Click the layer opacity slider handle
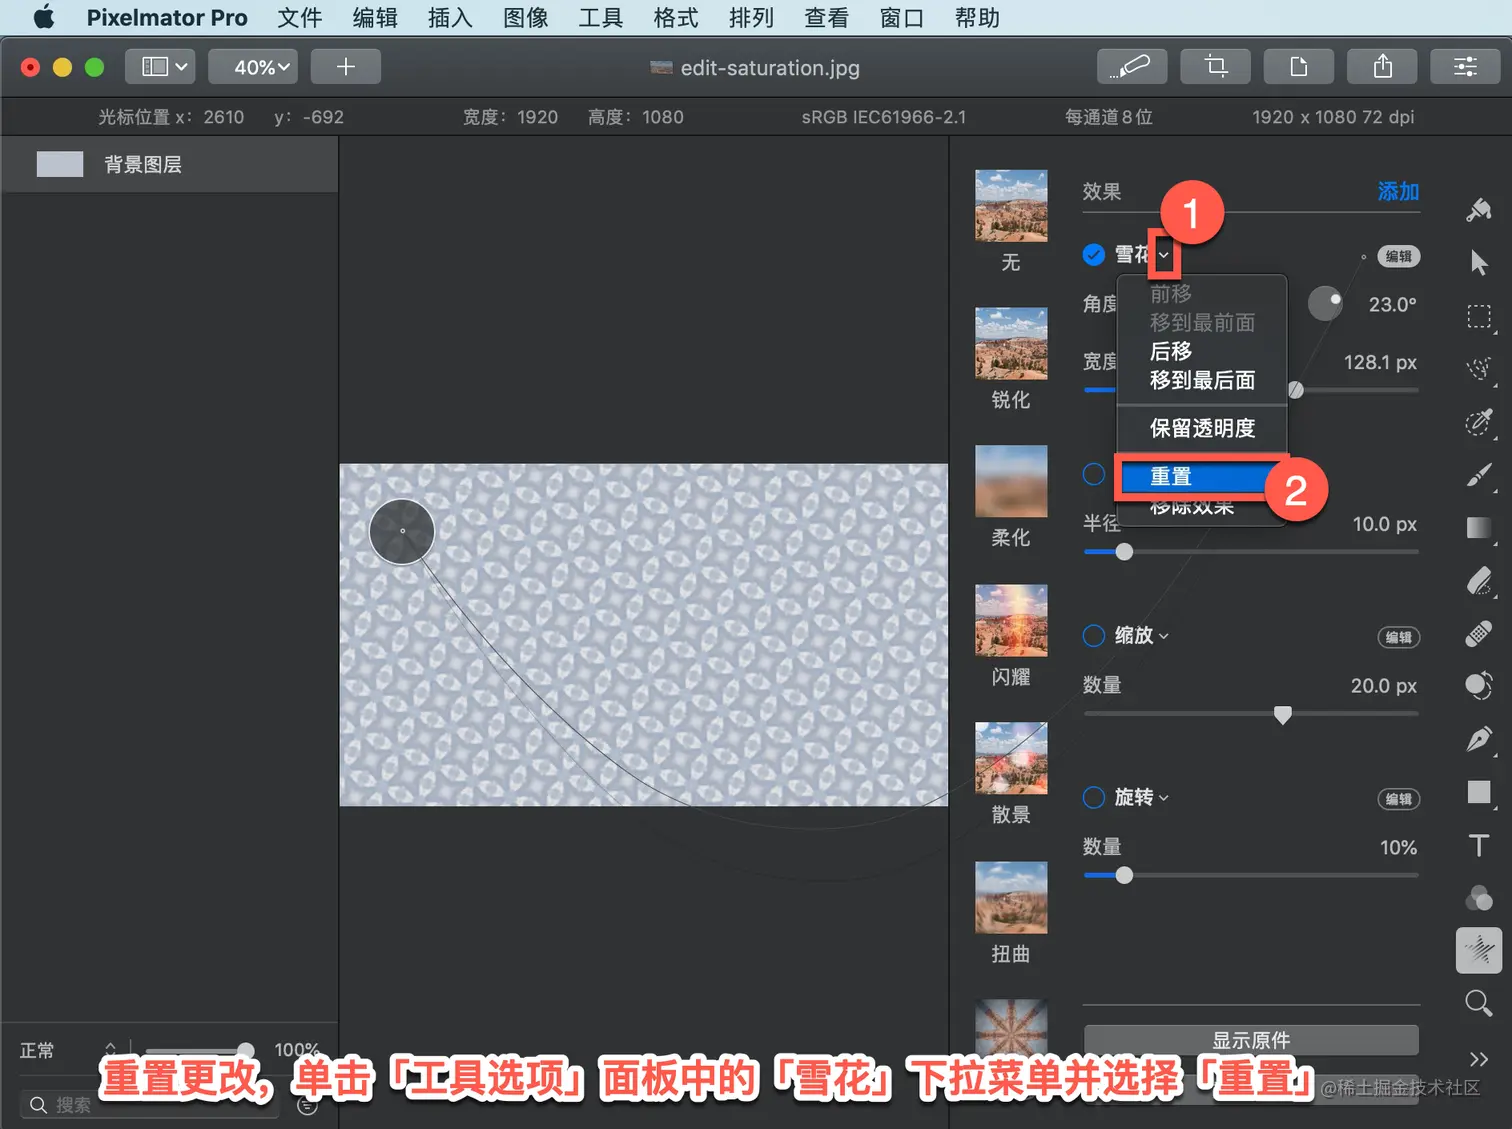Screen dimensions: 1512x1129 245,1050
